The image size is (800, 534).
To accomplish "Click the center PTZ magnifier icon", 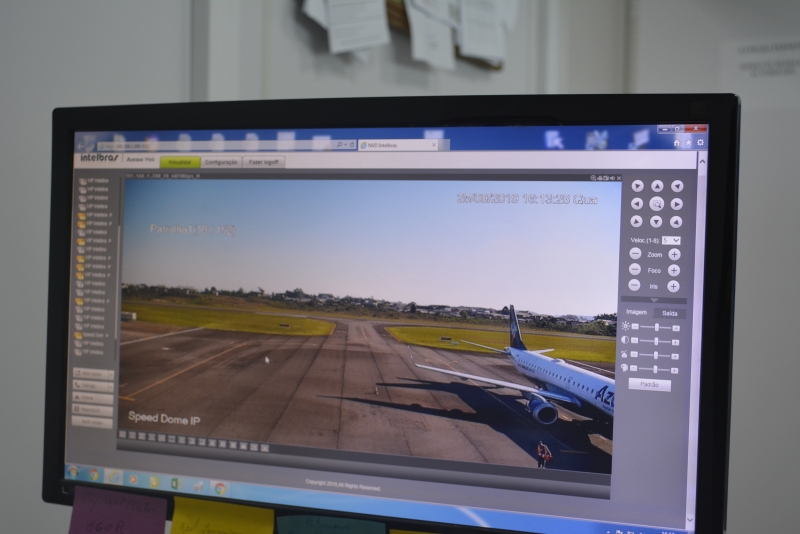I will point(656,203).
